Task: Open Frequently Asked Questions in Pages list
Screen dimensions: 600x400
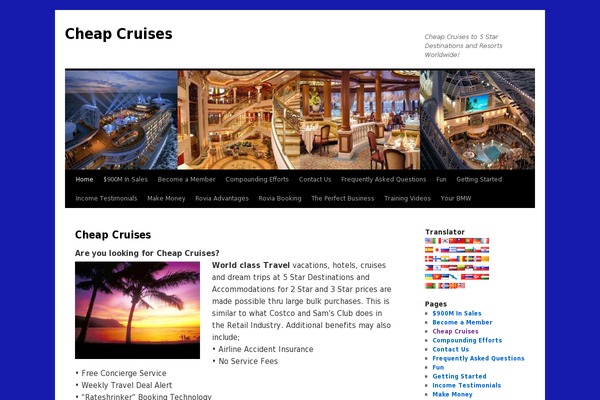Action: (478, 358)
